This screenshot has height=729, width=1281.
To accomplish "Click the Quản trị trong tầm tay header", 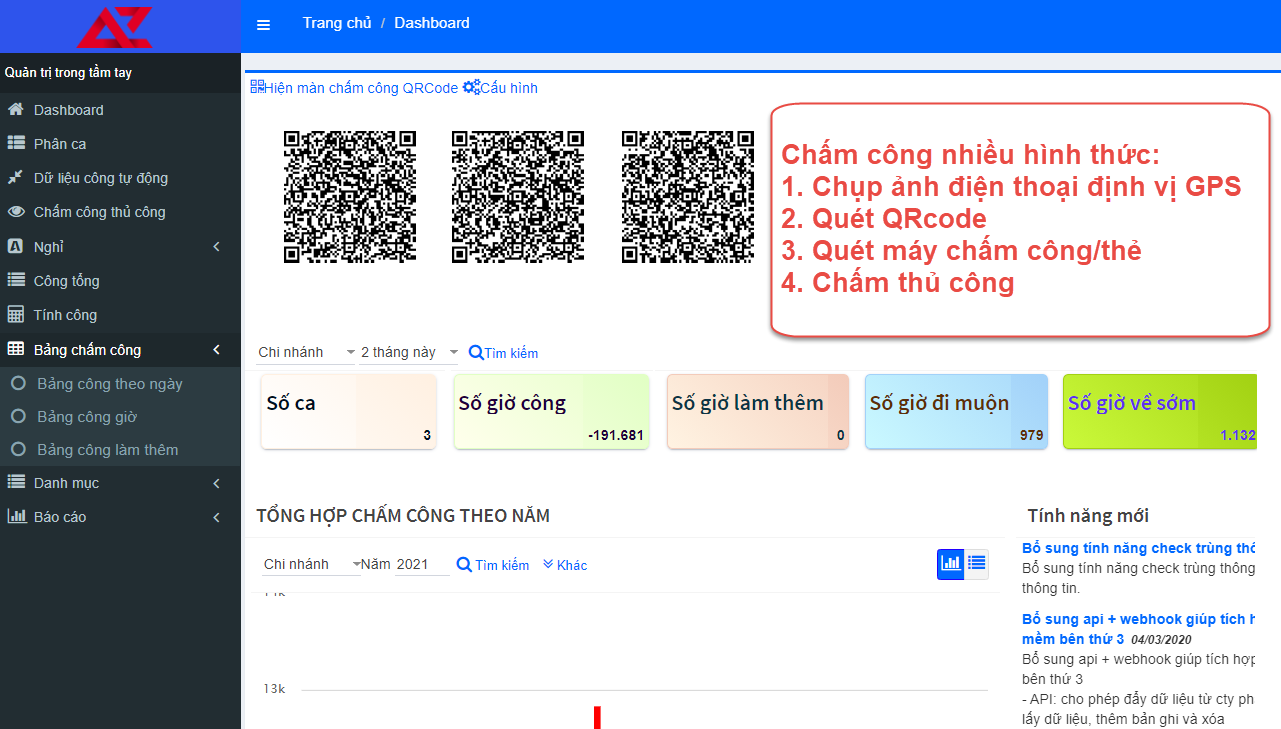I will coord(68,73).
